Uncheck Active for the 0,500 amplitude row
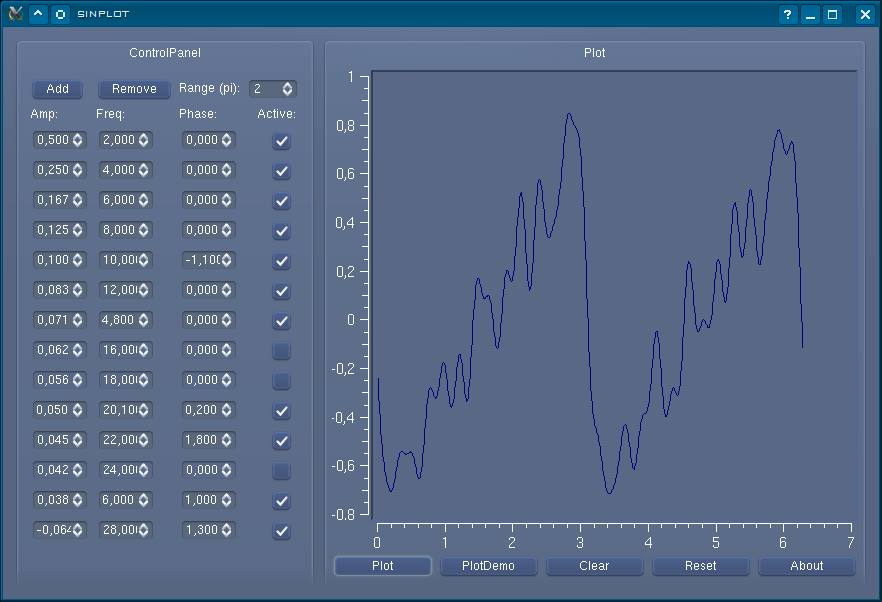 click(281, 140)
